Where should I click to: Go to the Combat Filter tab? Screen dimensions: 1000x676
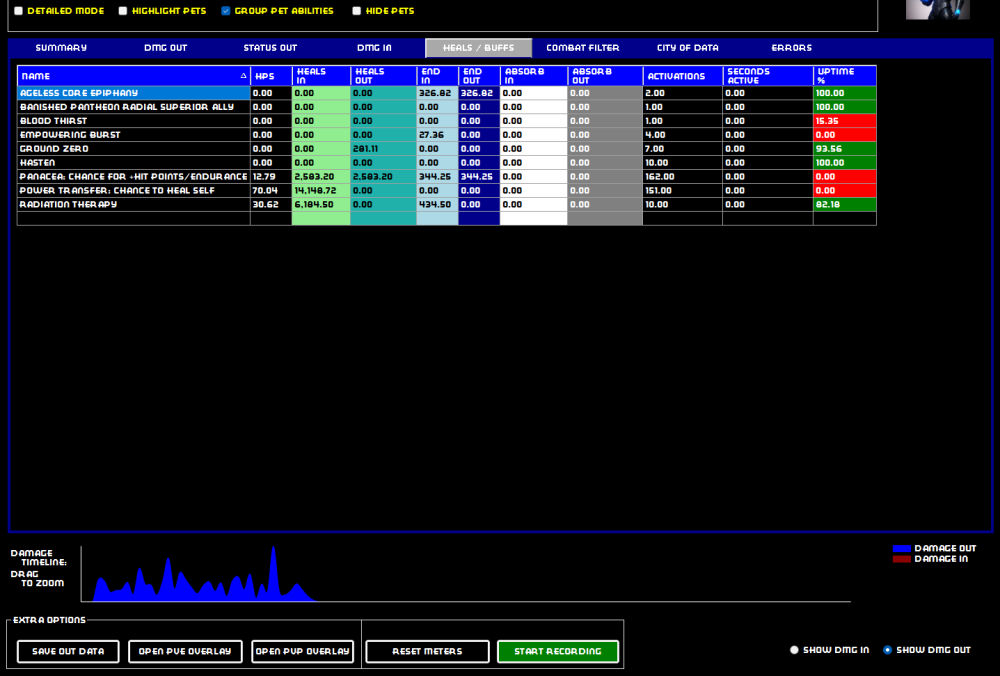click(x=582, y=48)
